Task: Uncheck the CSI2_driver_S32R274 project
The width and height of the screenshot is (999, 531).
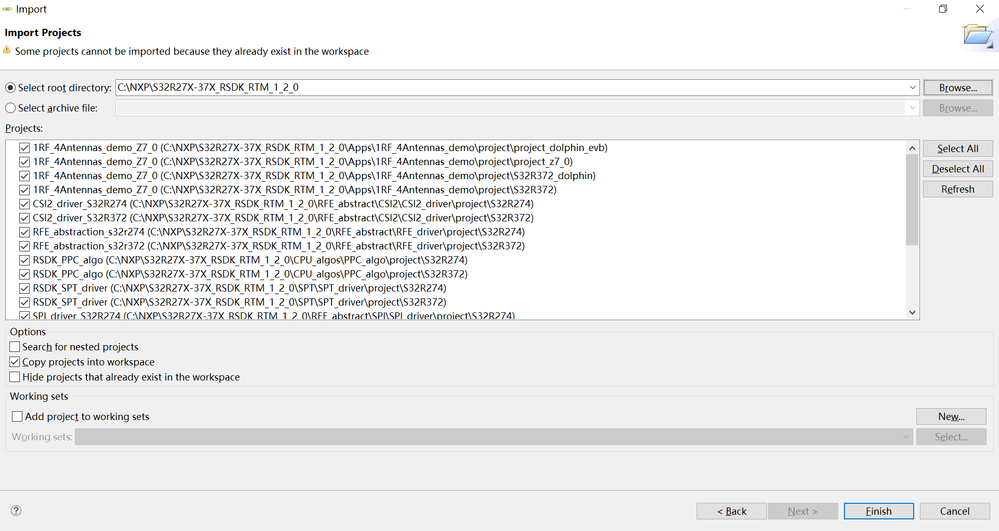Action: (25, 204)
